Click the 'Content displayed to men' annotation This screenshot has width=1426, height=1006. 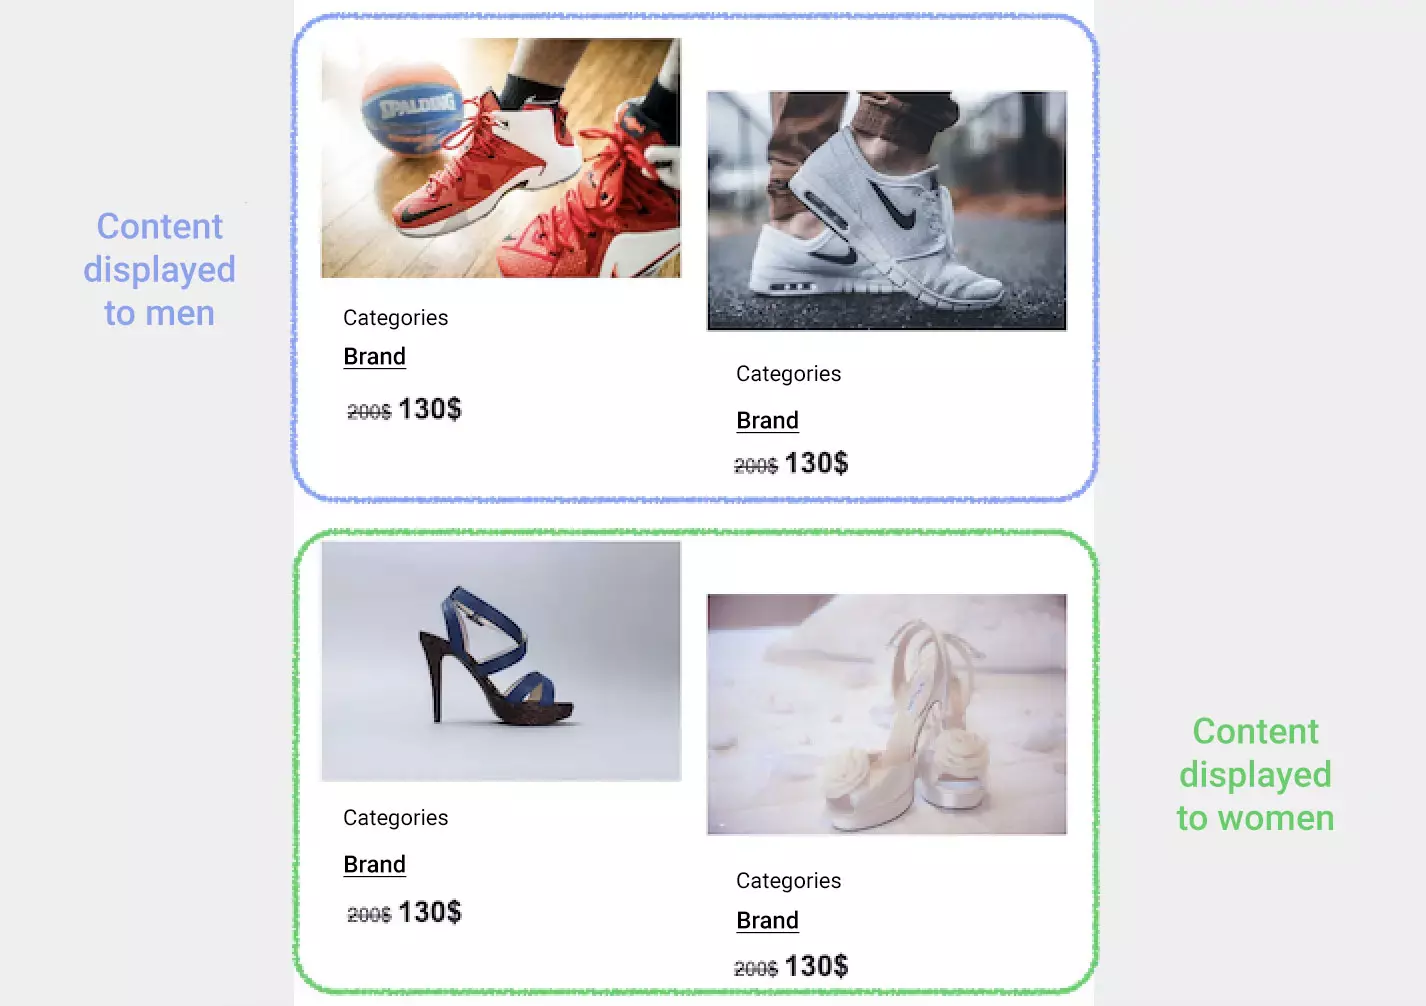(160, 270)
